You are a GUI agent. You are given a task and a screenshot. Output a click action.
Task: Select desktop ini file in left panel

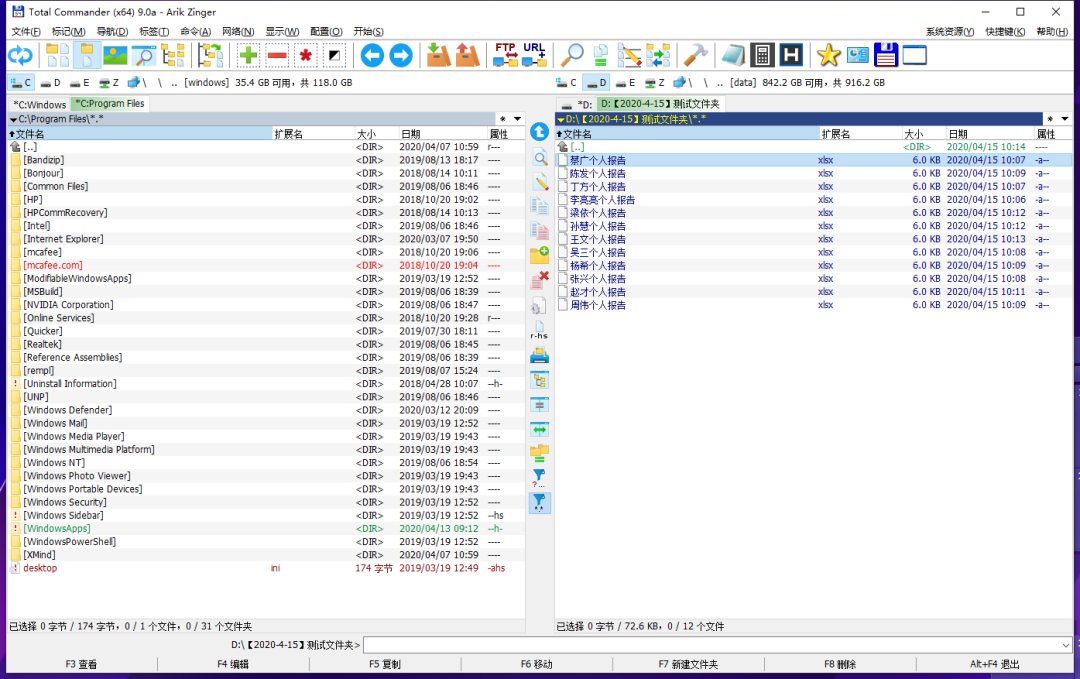click(266, 568)
